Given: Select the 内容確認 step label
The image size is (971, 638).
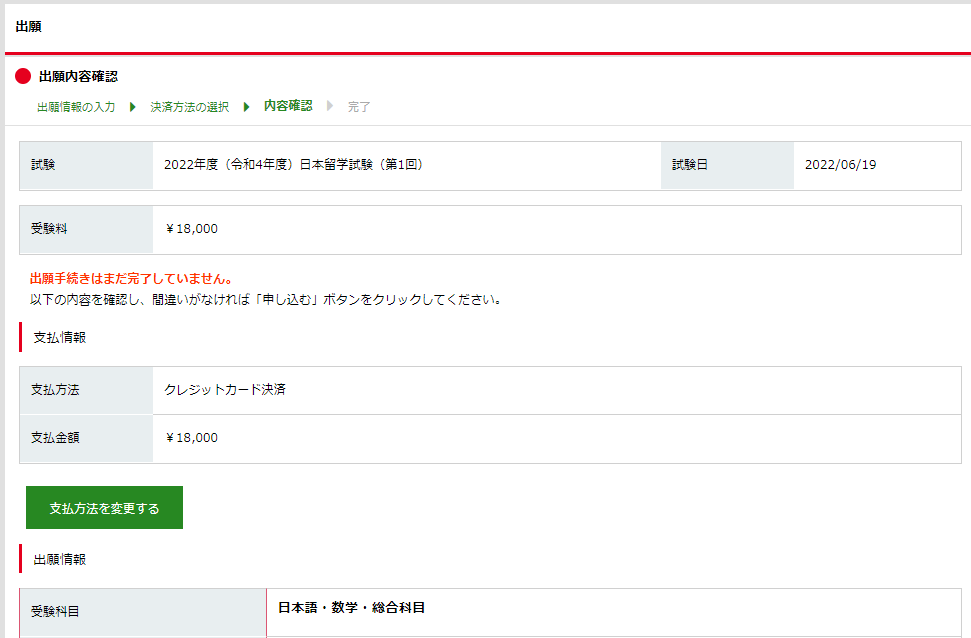Looking at the screenshot, I should tap(288, 106).
